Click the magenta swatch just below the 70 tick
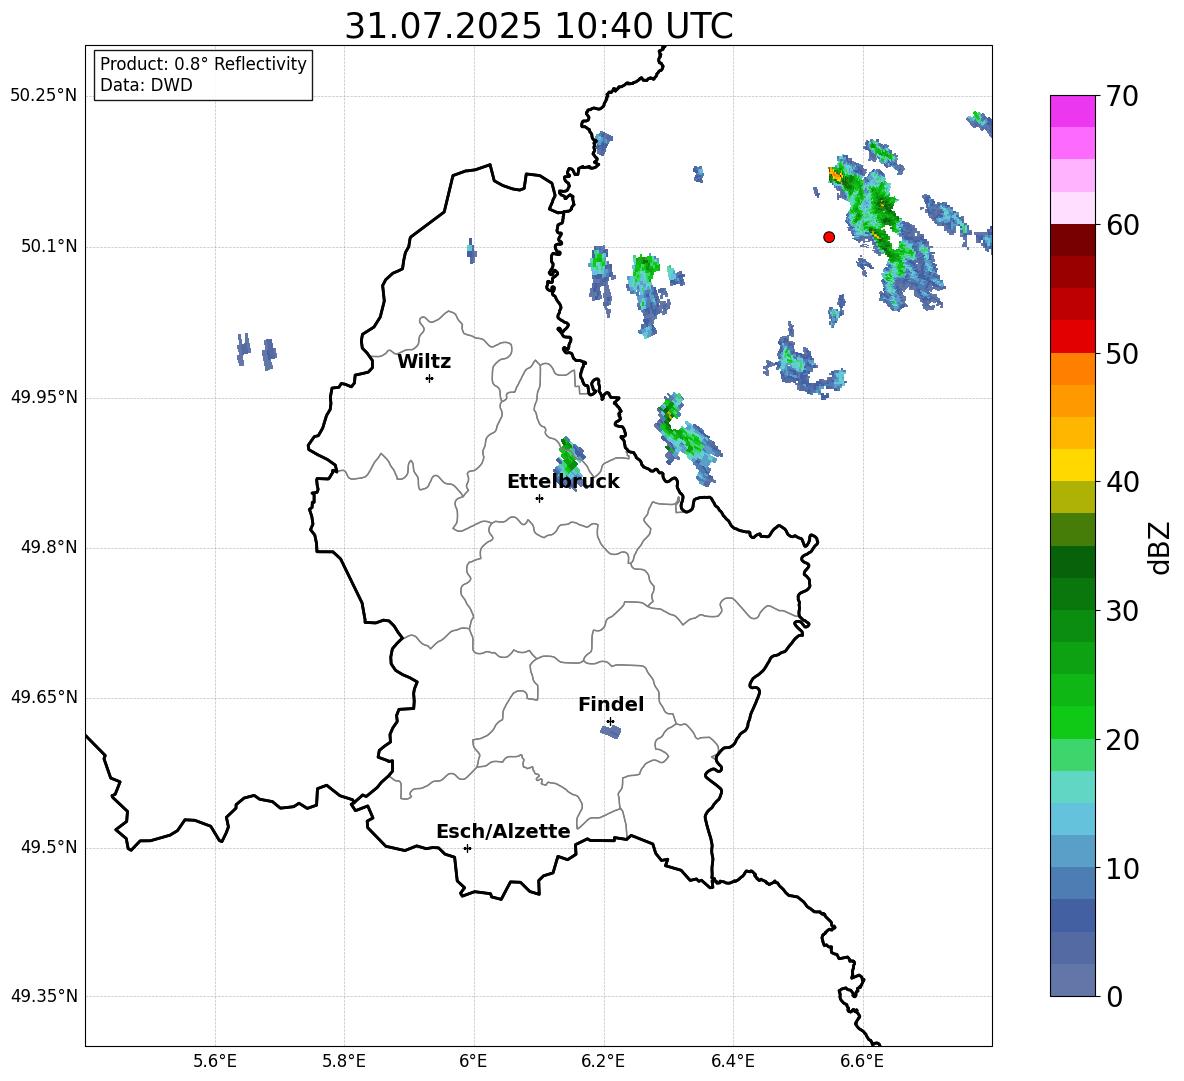Screen dimensions: 1184x1081 [1072, 111]
